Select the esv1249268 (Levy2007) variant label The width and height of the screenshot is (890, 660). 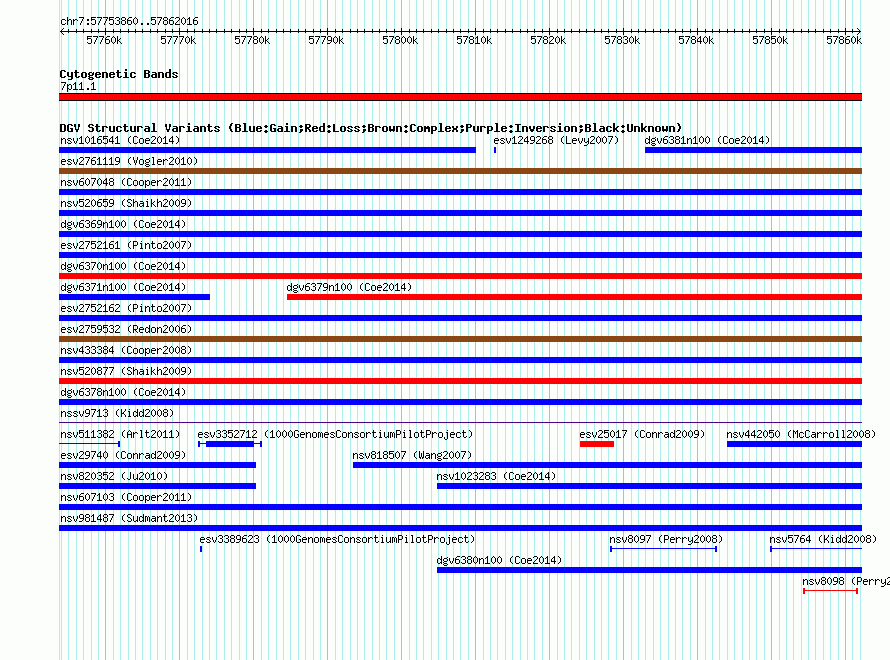click(556, 140)
